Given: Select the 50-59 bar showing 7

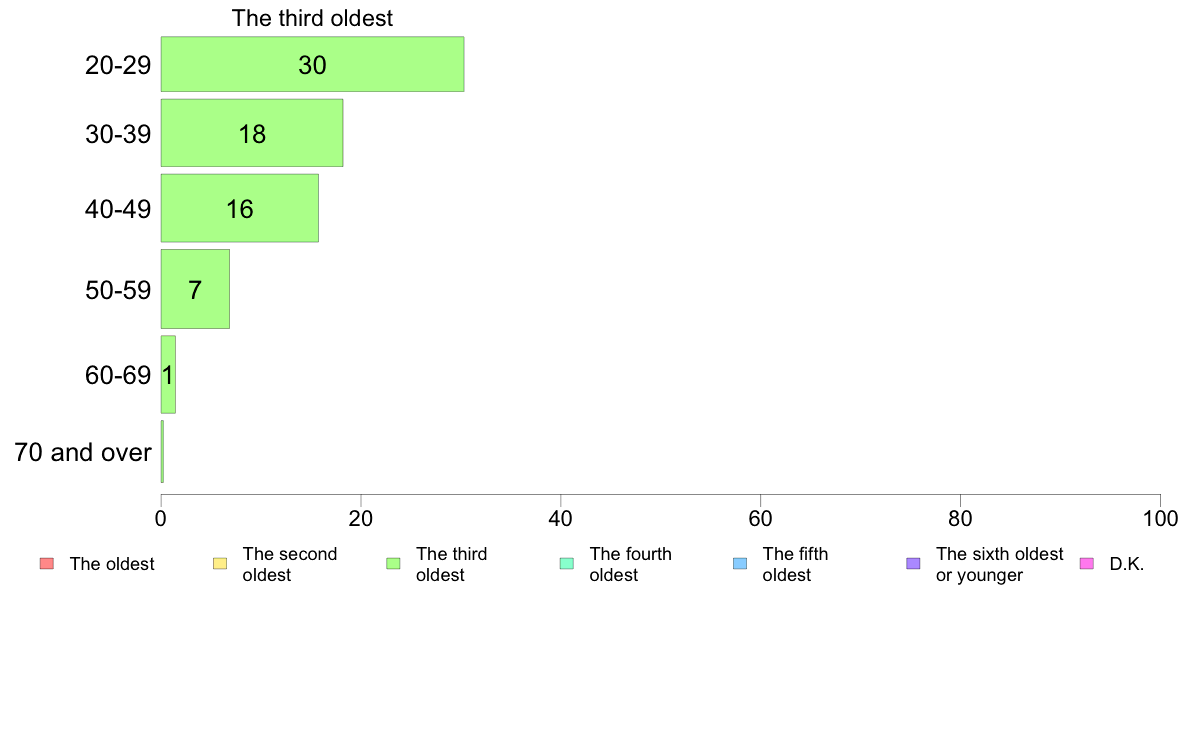Looking at the screenshot, I should pyautogui.click(x=195, y=289).
